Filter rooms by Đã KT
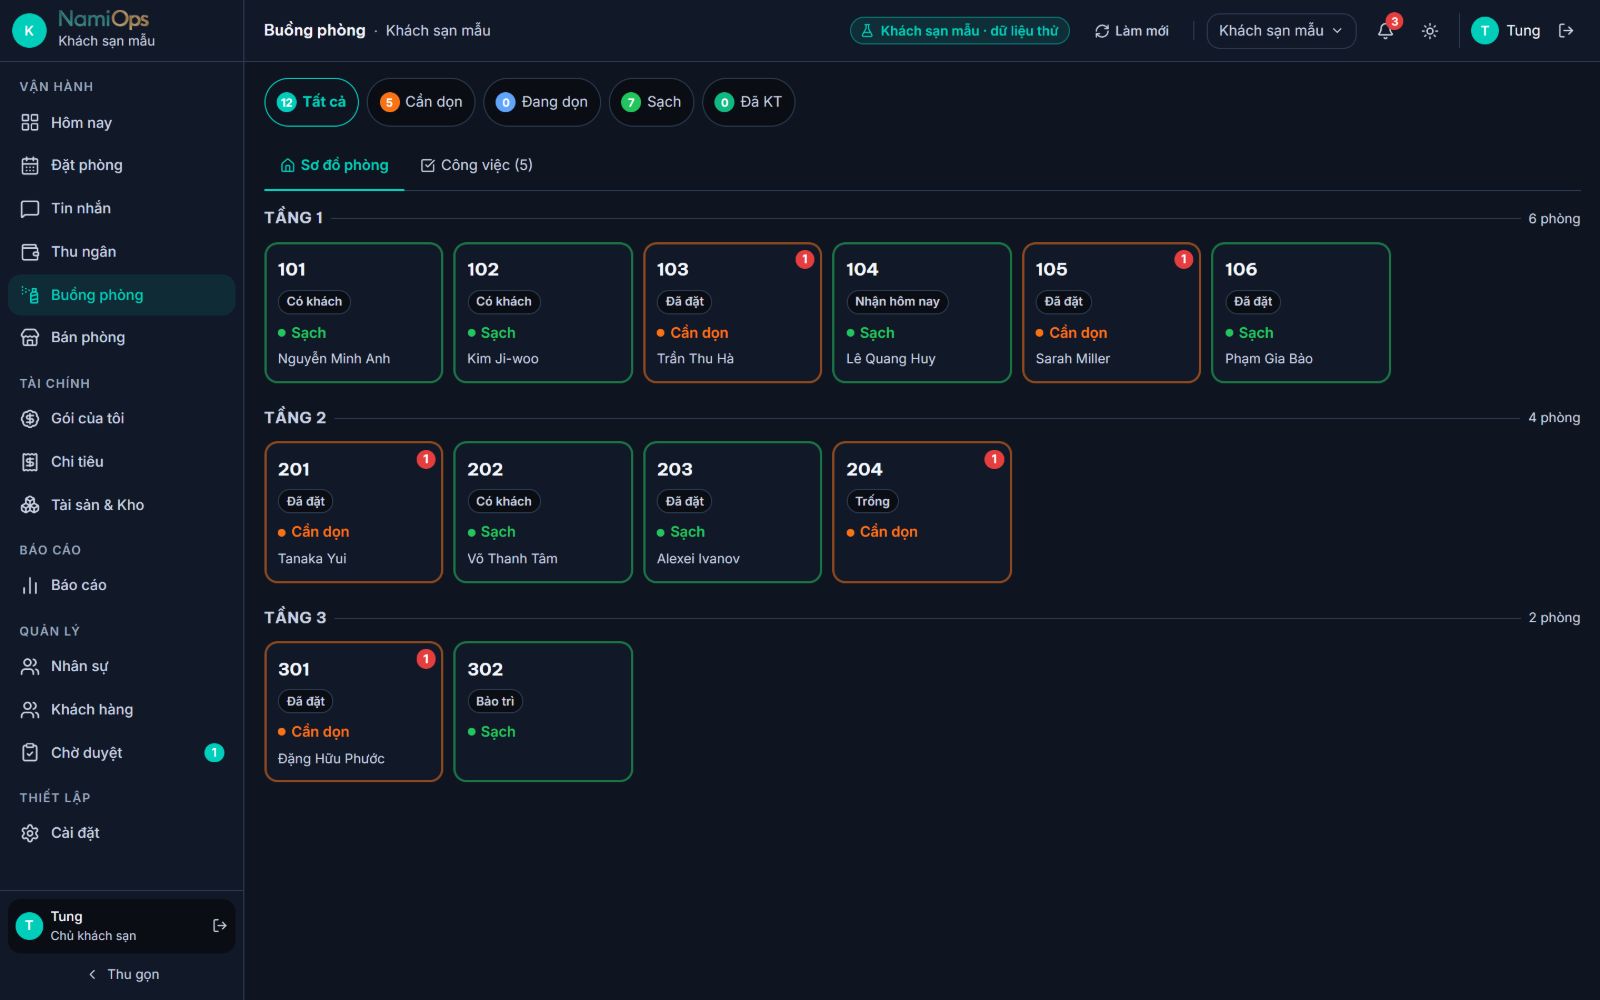Screen dimensions: 1600x1000 pyautogui.click(x=748, y=102)
